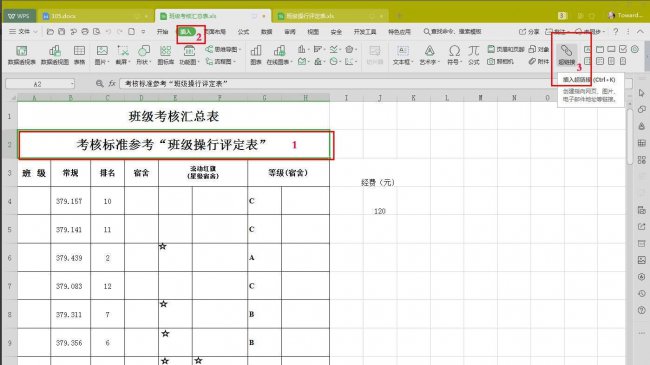Open the Picture (图片) dropdown
Image resolution: width=650 pixels, height=365 pixels.
[102, 55]
